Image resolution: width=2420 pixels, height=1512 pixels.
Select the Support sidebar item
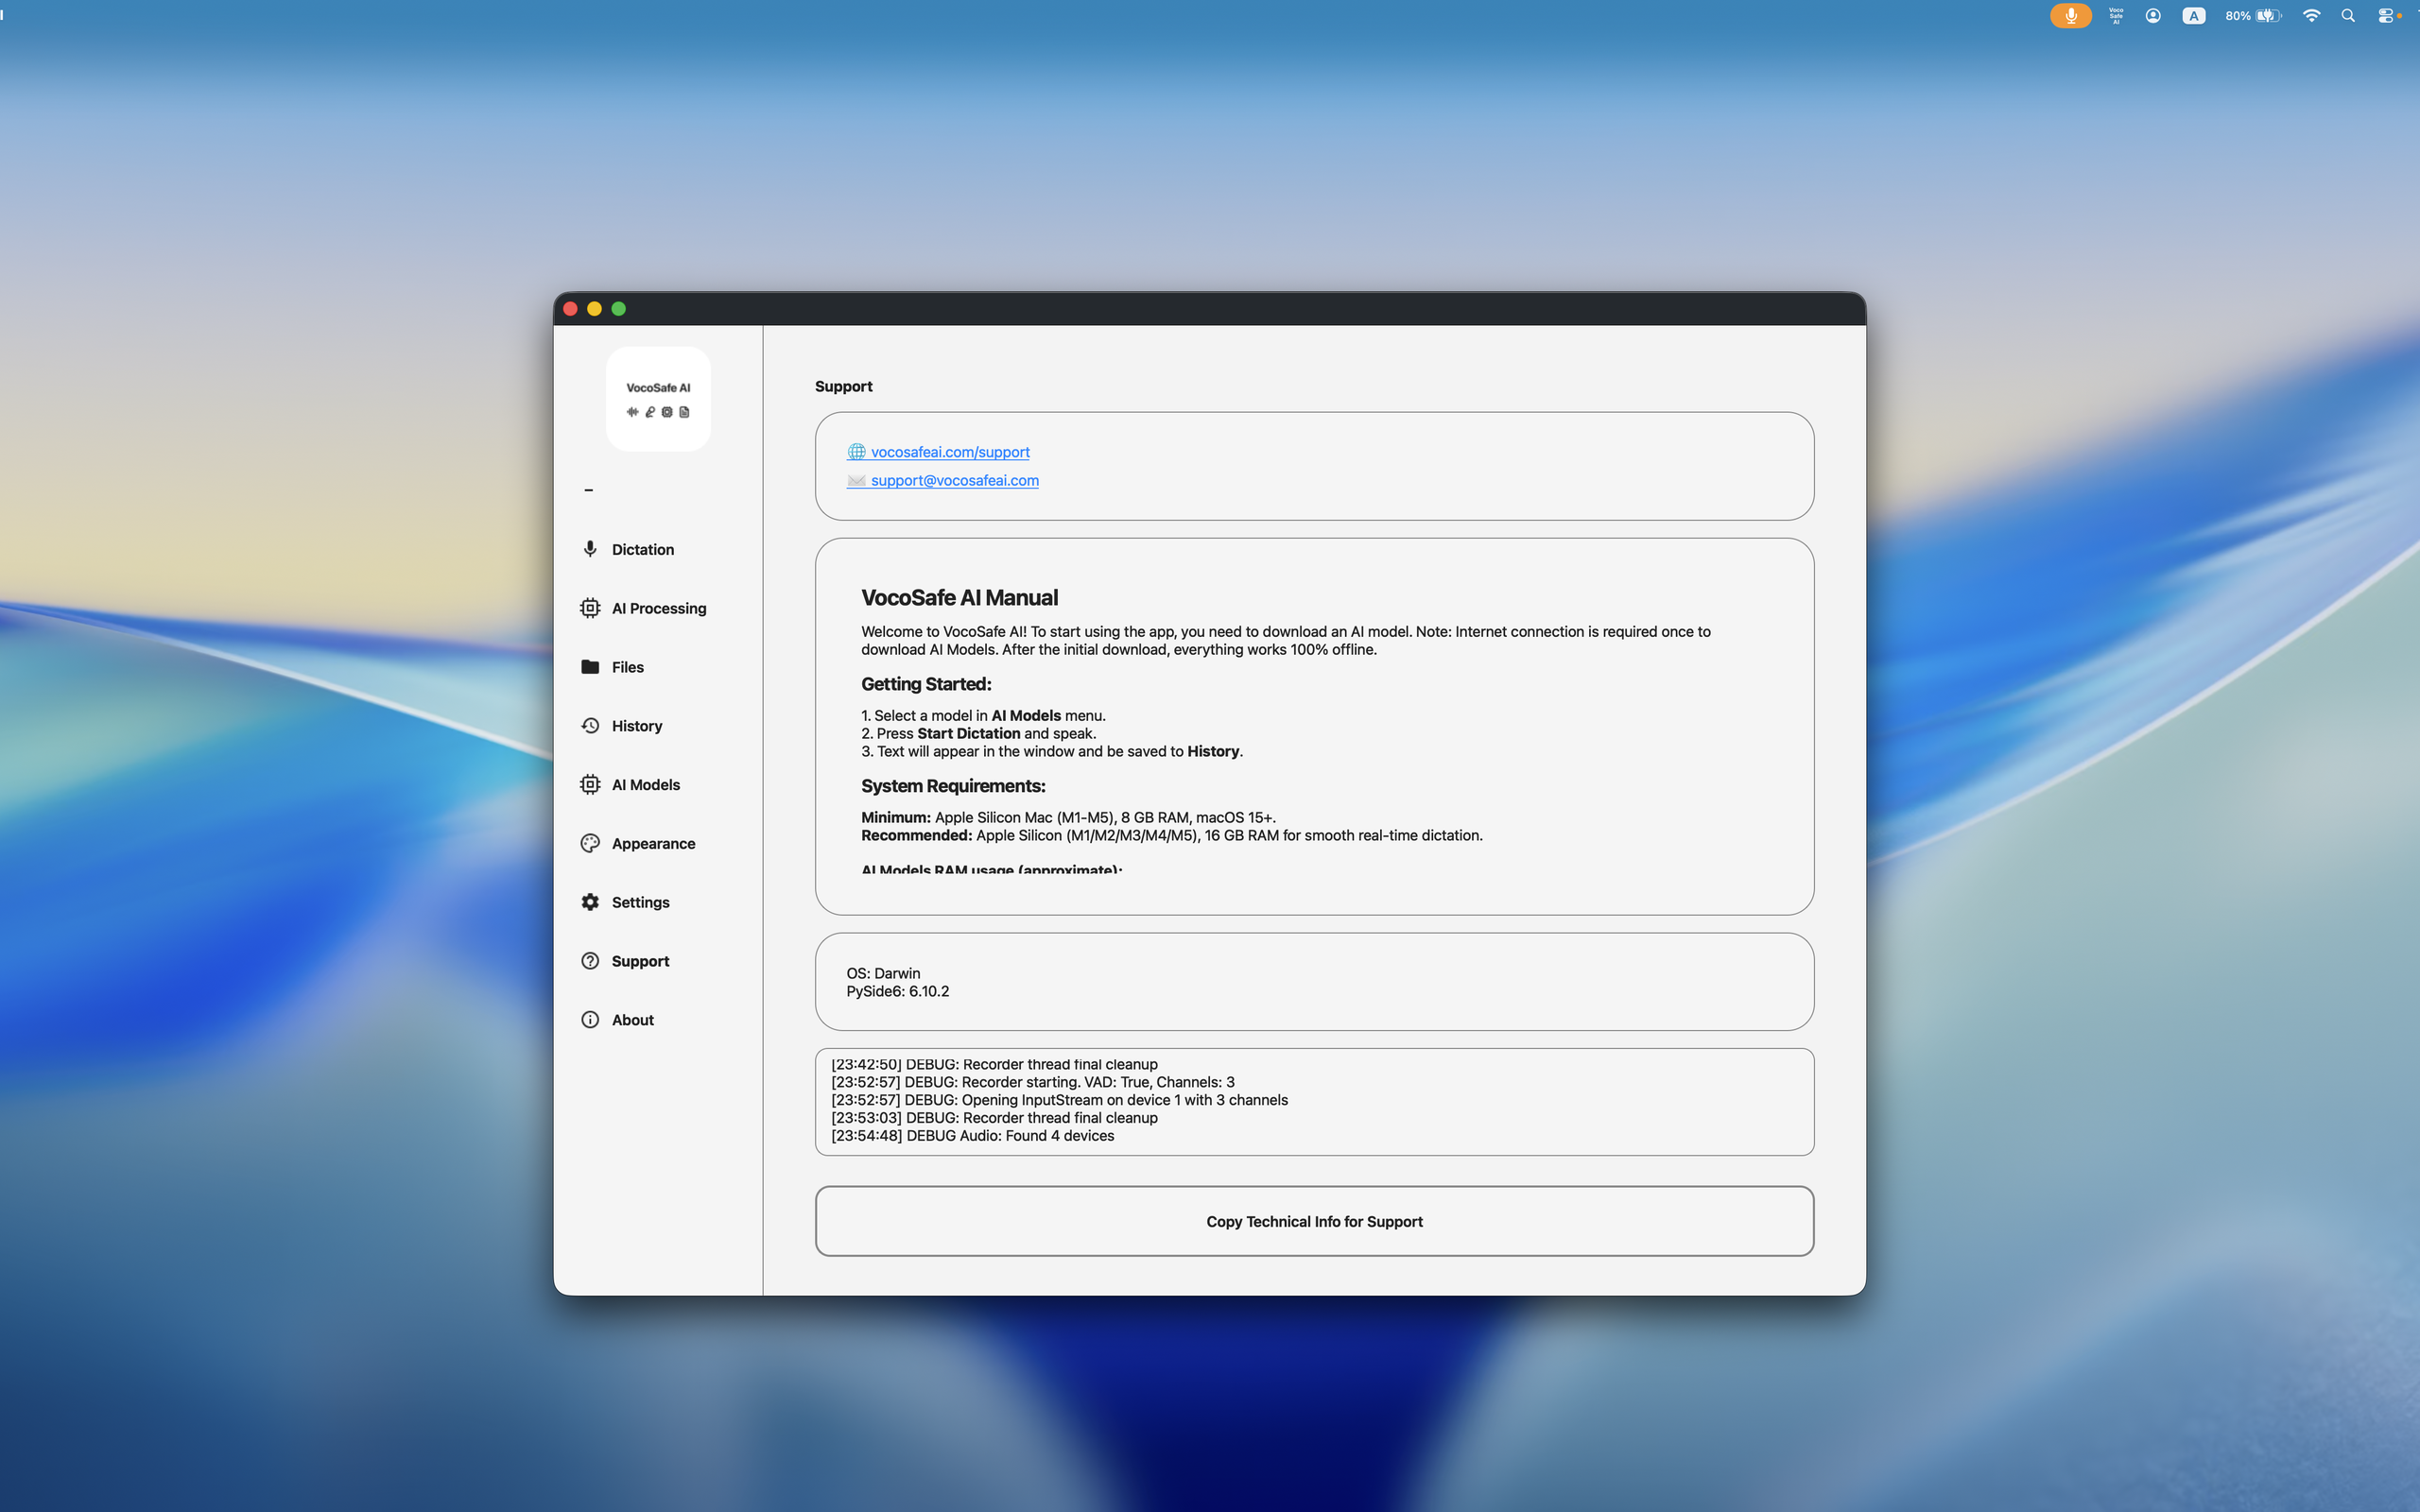tap(626, 961)
